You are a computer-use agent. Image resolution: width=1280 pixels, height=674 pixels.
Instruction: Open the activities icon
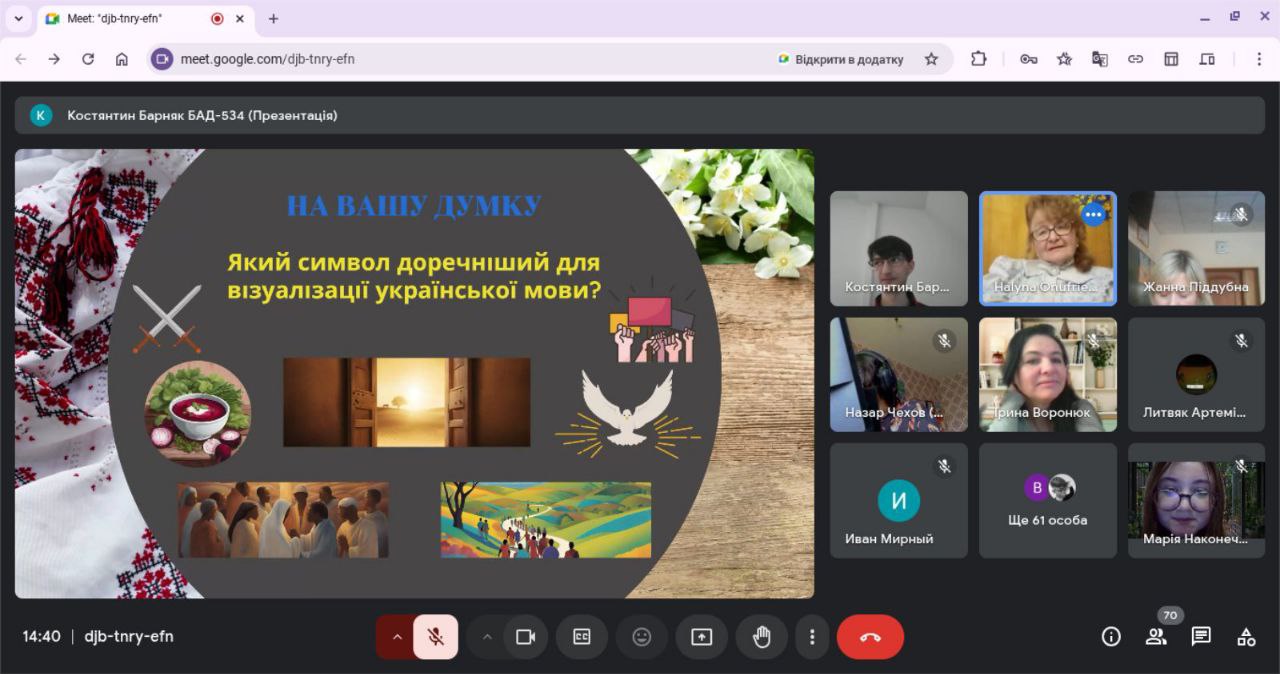pyautogui.click(x=1246, y=637)
